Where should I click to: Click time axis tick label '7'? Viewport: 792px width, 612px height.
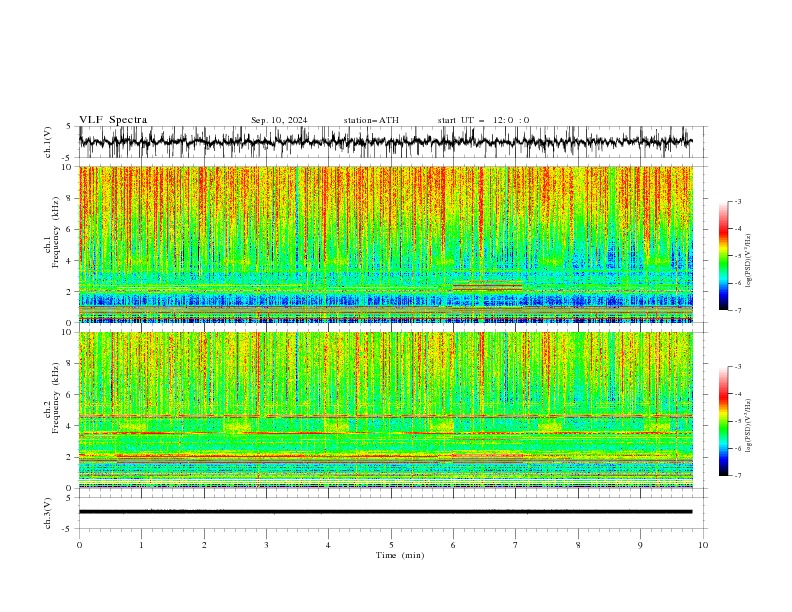516,545
